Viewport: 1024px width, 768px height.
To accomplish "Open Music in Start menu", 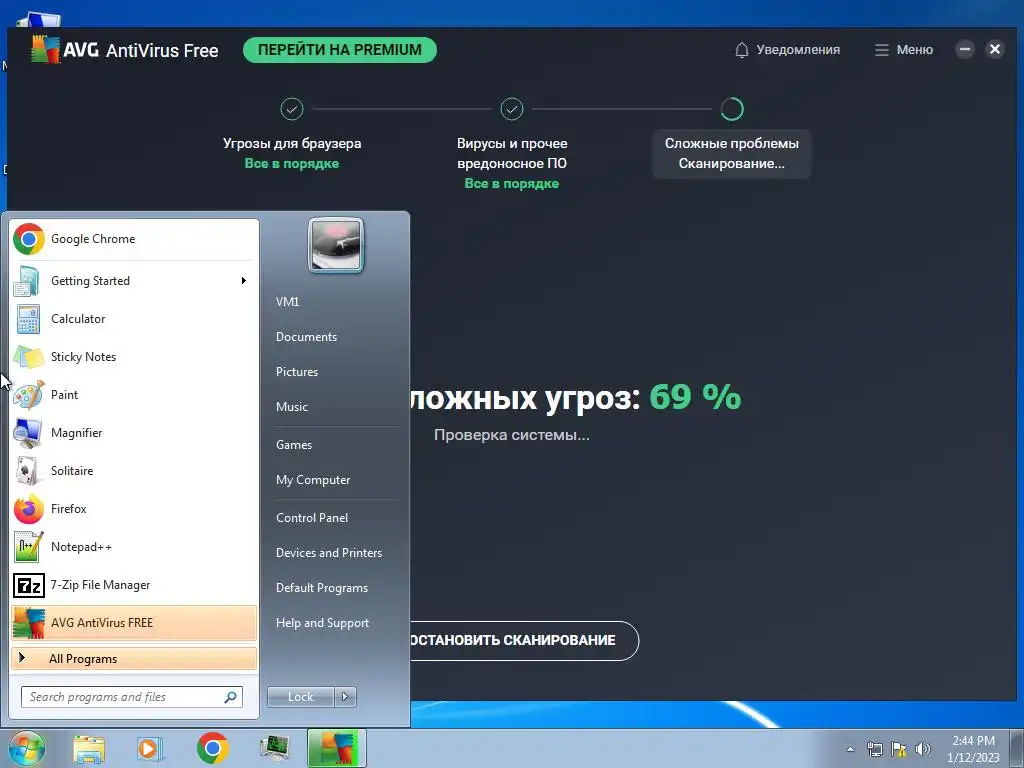I will click(291, 407).
